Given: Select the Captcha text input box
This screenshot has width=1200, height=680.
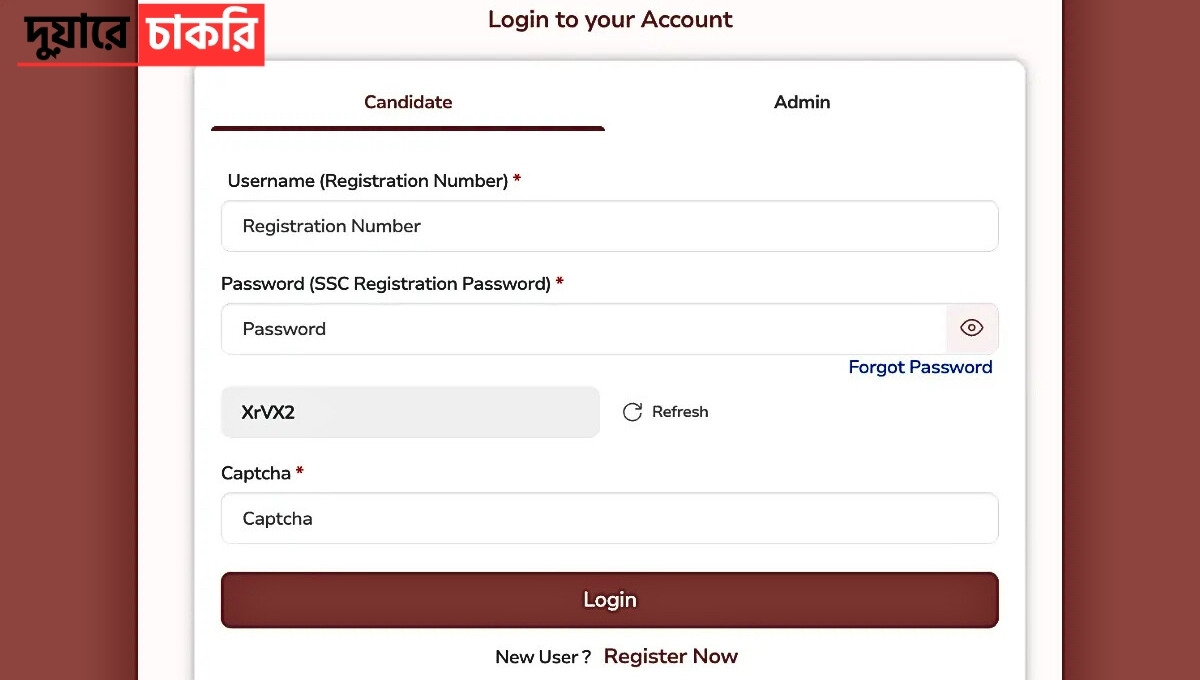Looking at the screenshot, I should pos(609,518).
